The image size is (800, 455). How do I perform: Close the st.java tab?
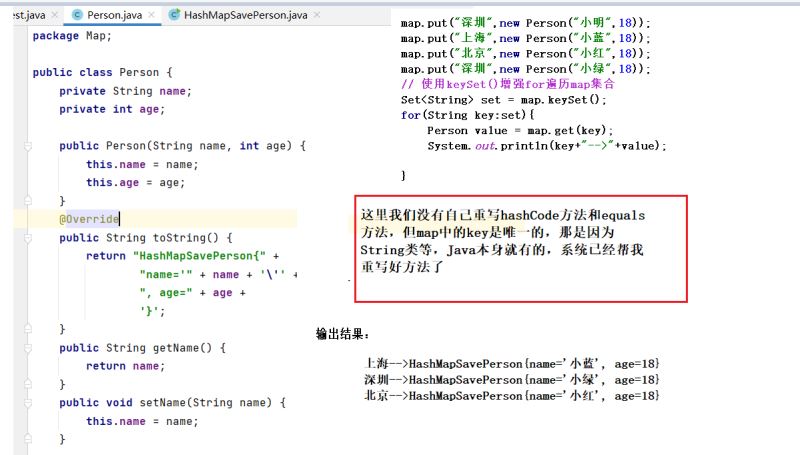[x=55, y=15]
